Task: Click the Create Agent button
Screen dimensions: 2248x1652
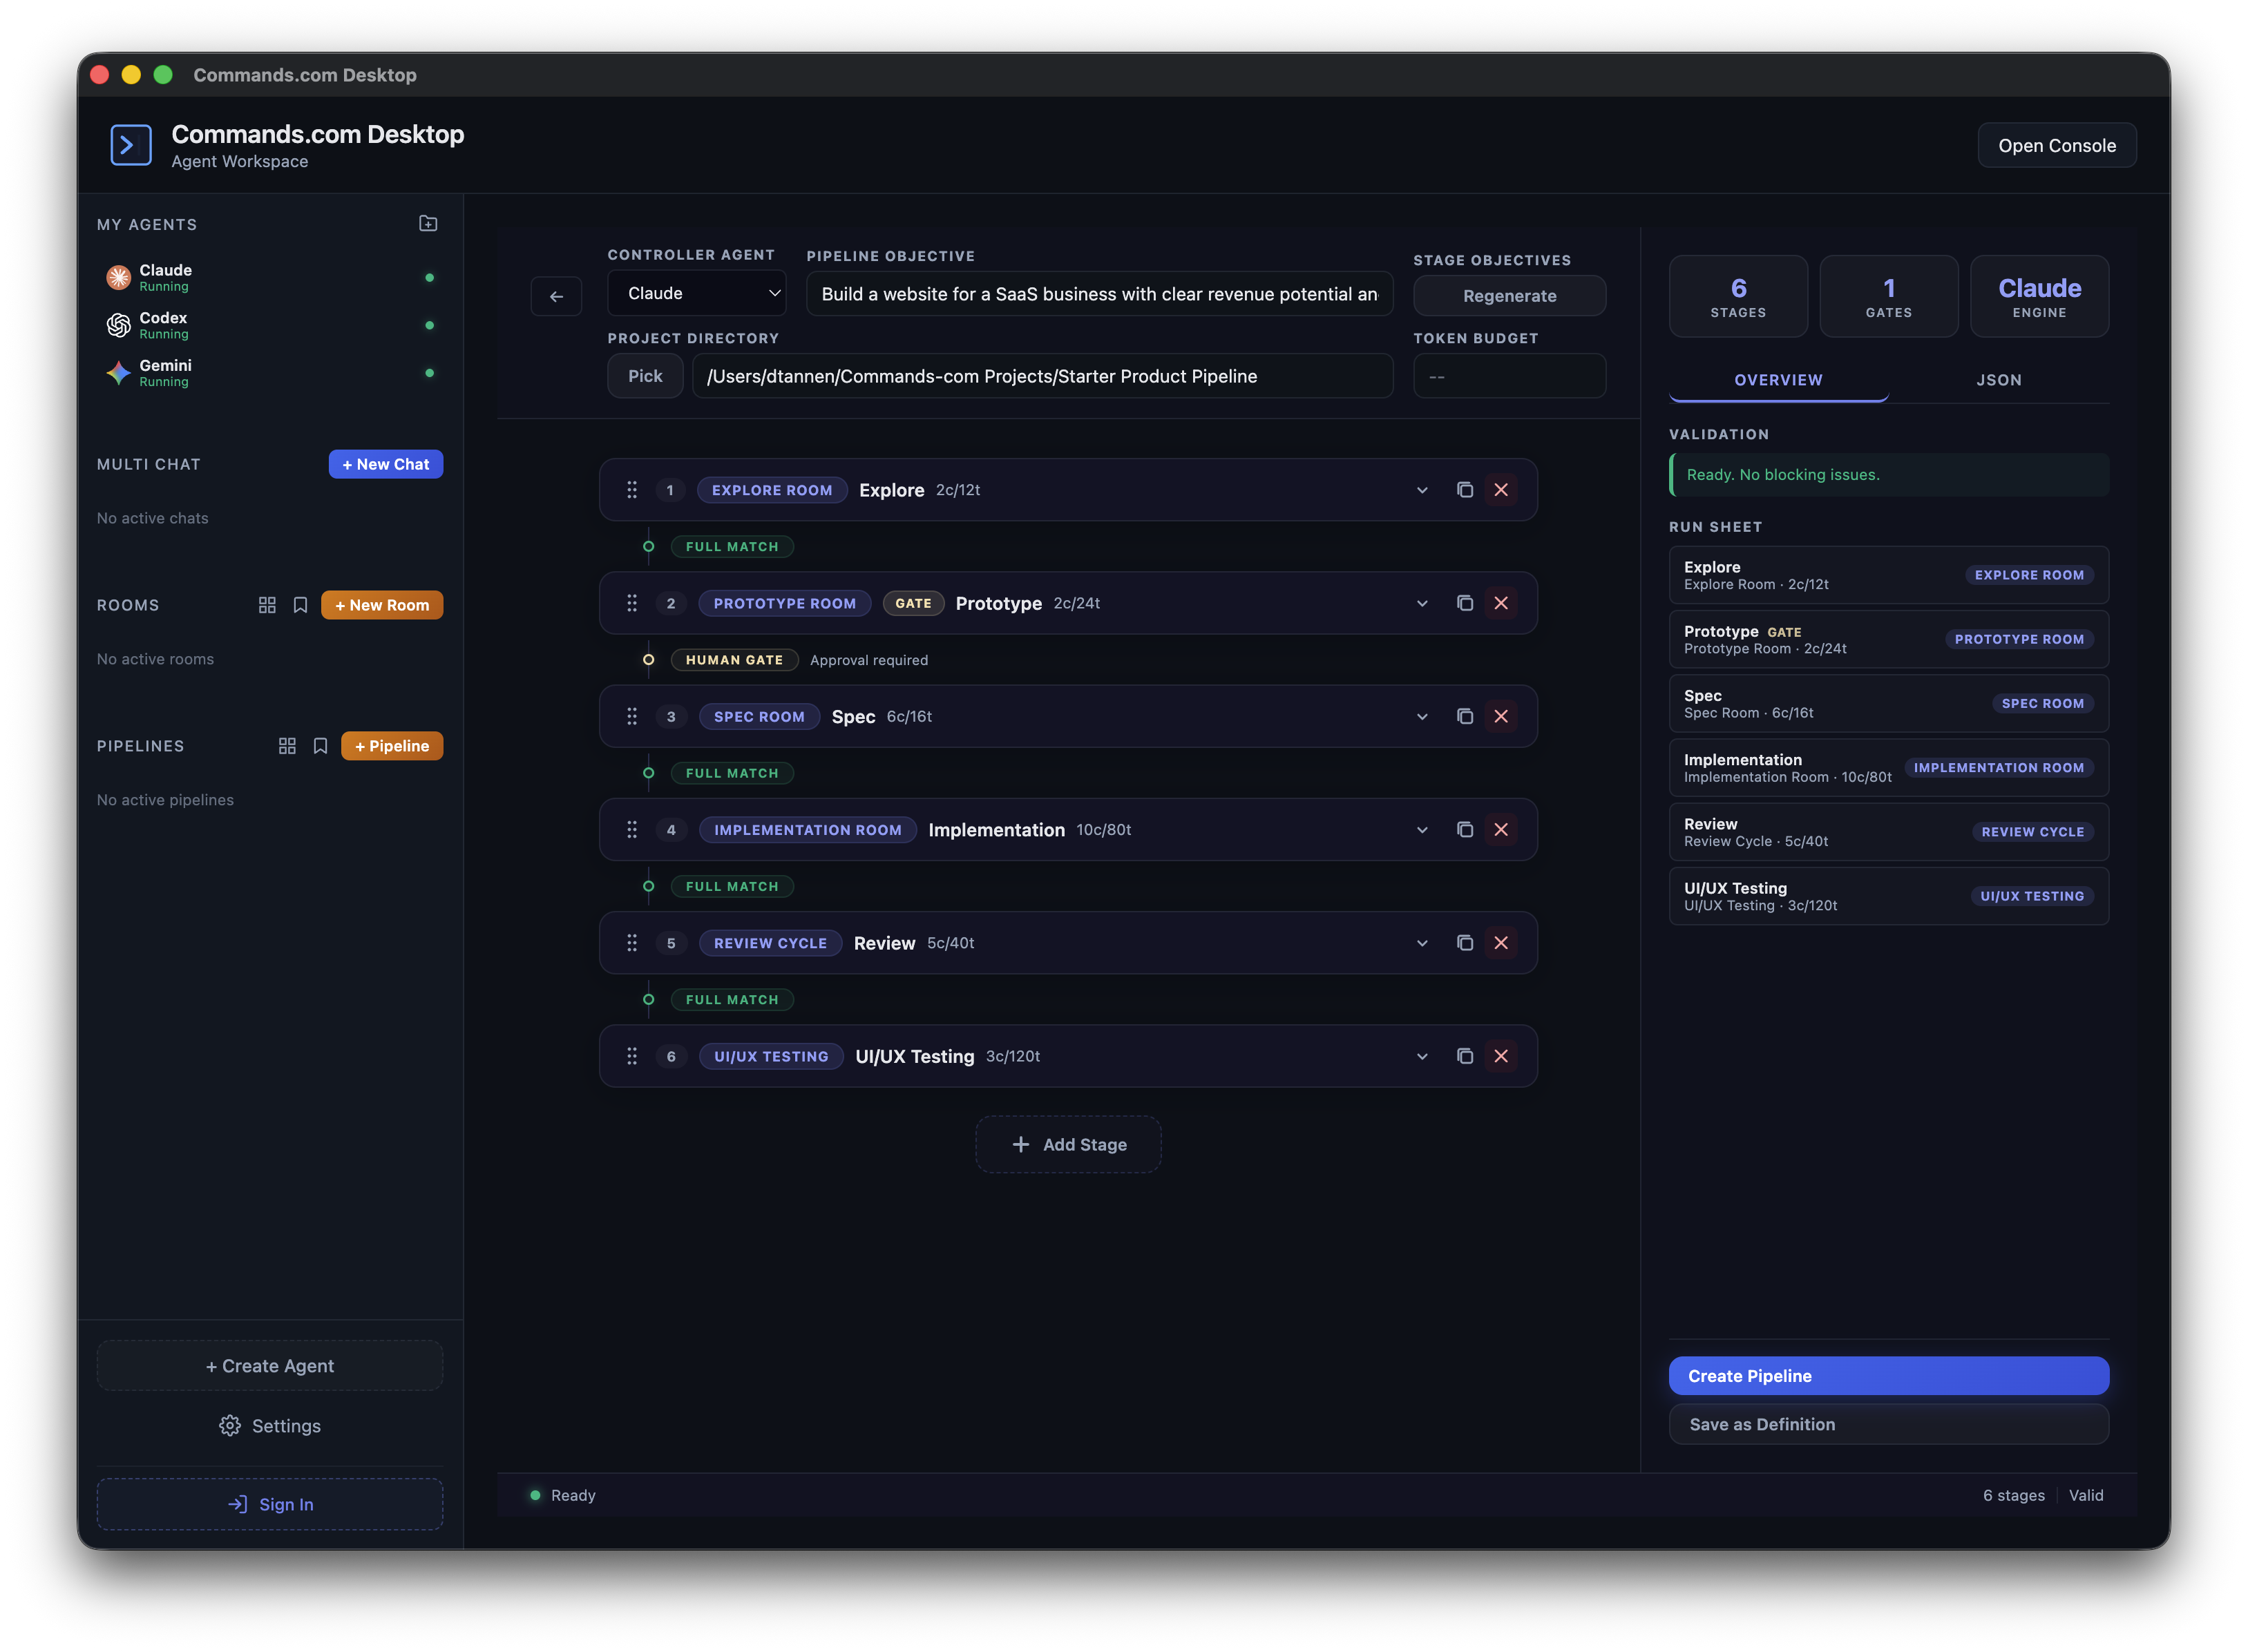Action: tap(270, 1366)
